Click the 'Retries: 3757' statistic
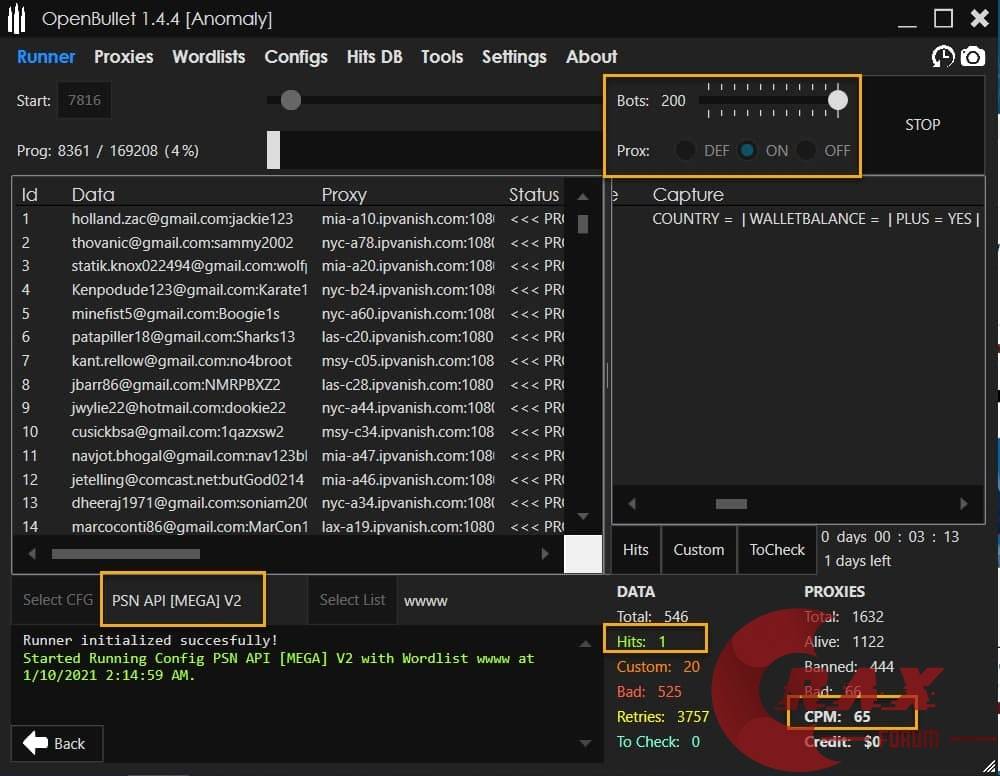The width and height of the screenshot is (1000, 776). [663, 717]
